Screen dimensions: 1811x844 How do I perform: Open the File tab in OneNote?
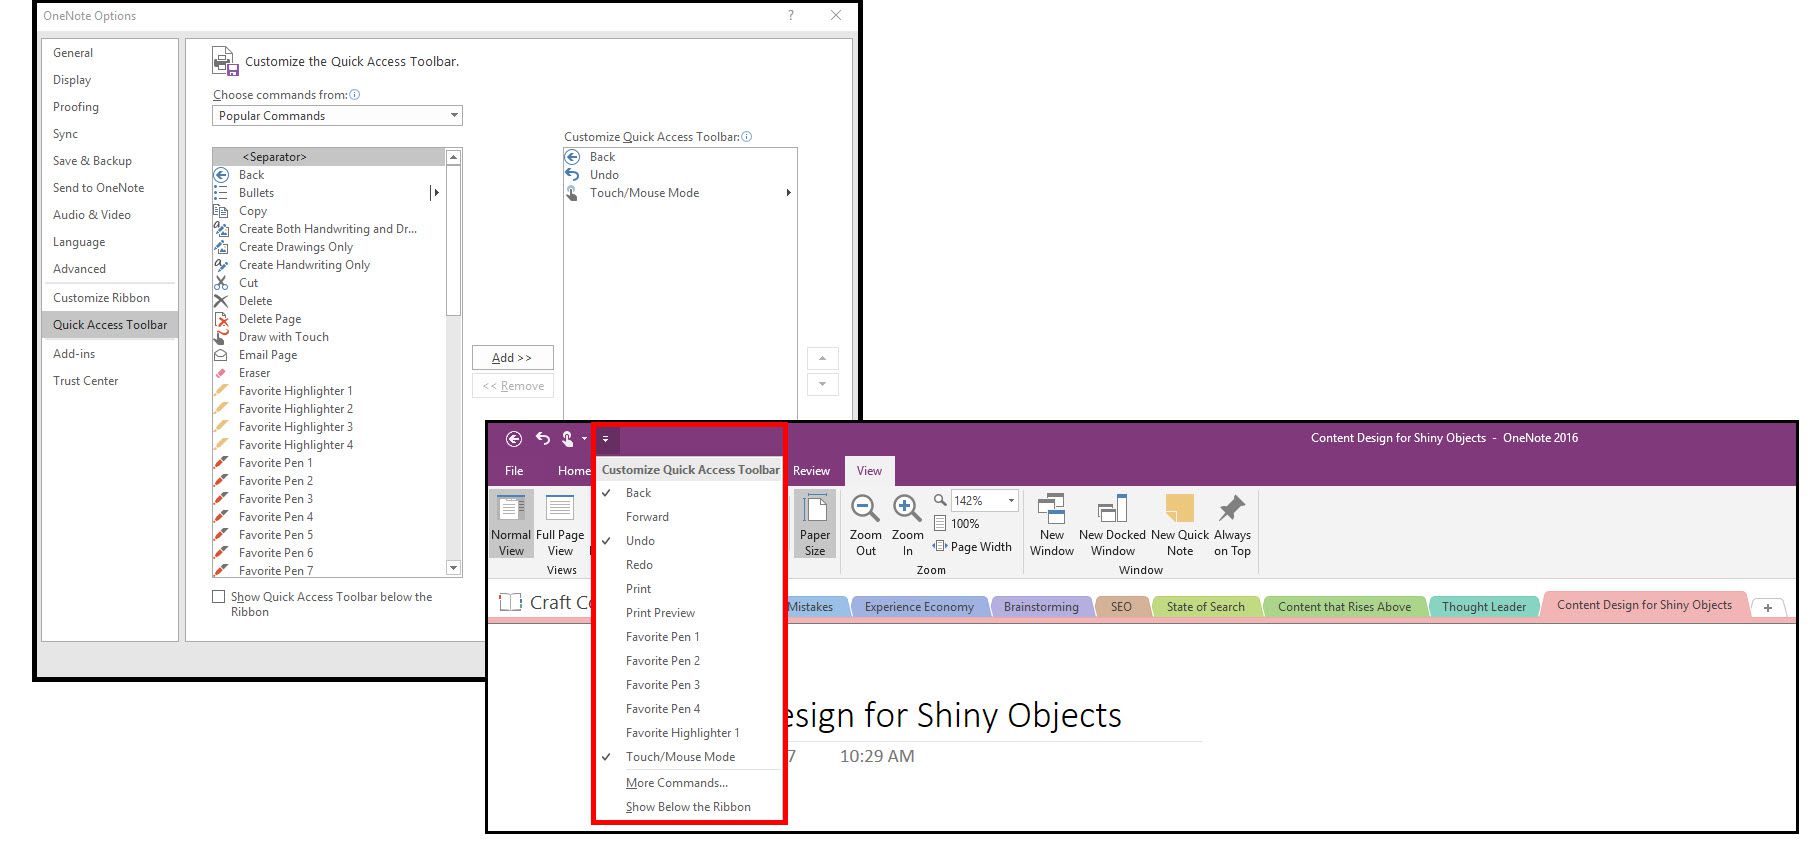click(514, 471)
